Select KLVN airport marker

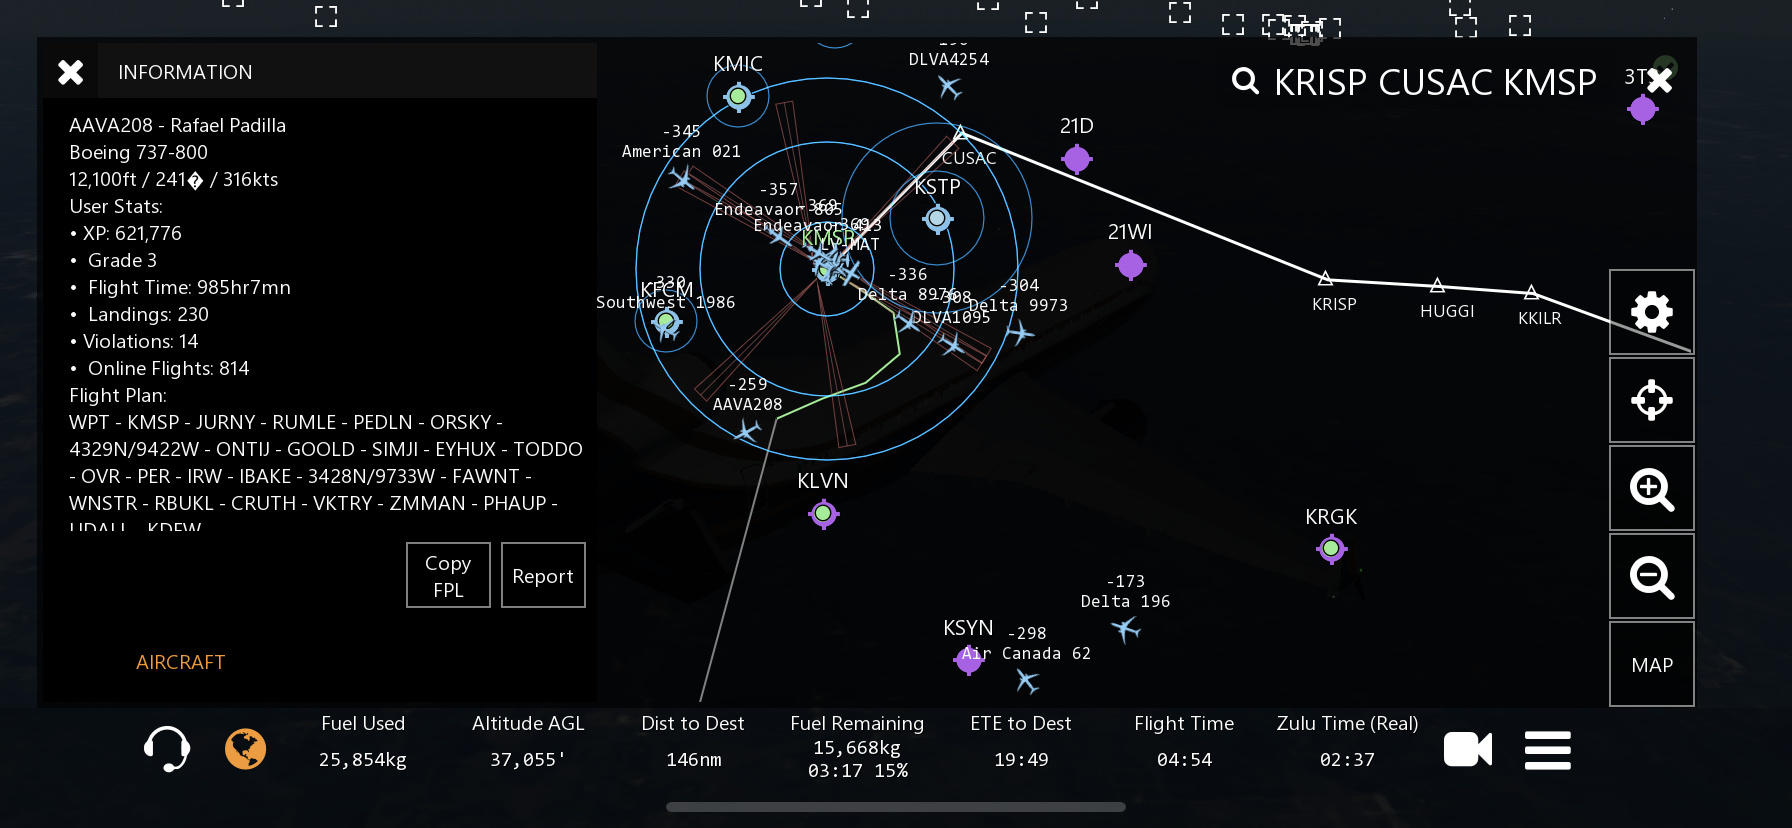pyautogui.click(x=823, y=514)
